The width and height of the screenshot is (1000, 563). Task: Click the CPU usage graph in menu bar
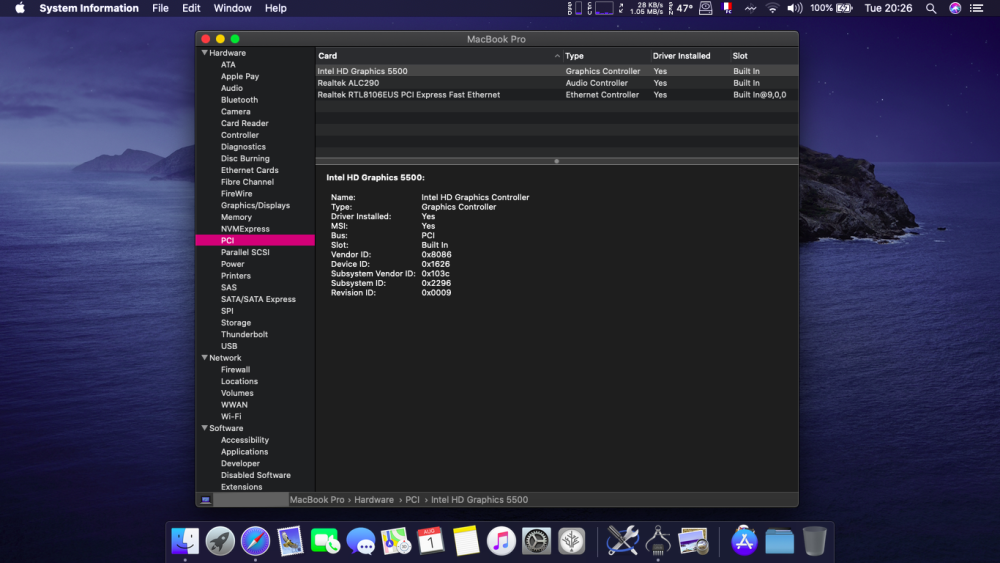[x=604, y=8]
